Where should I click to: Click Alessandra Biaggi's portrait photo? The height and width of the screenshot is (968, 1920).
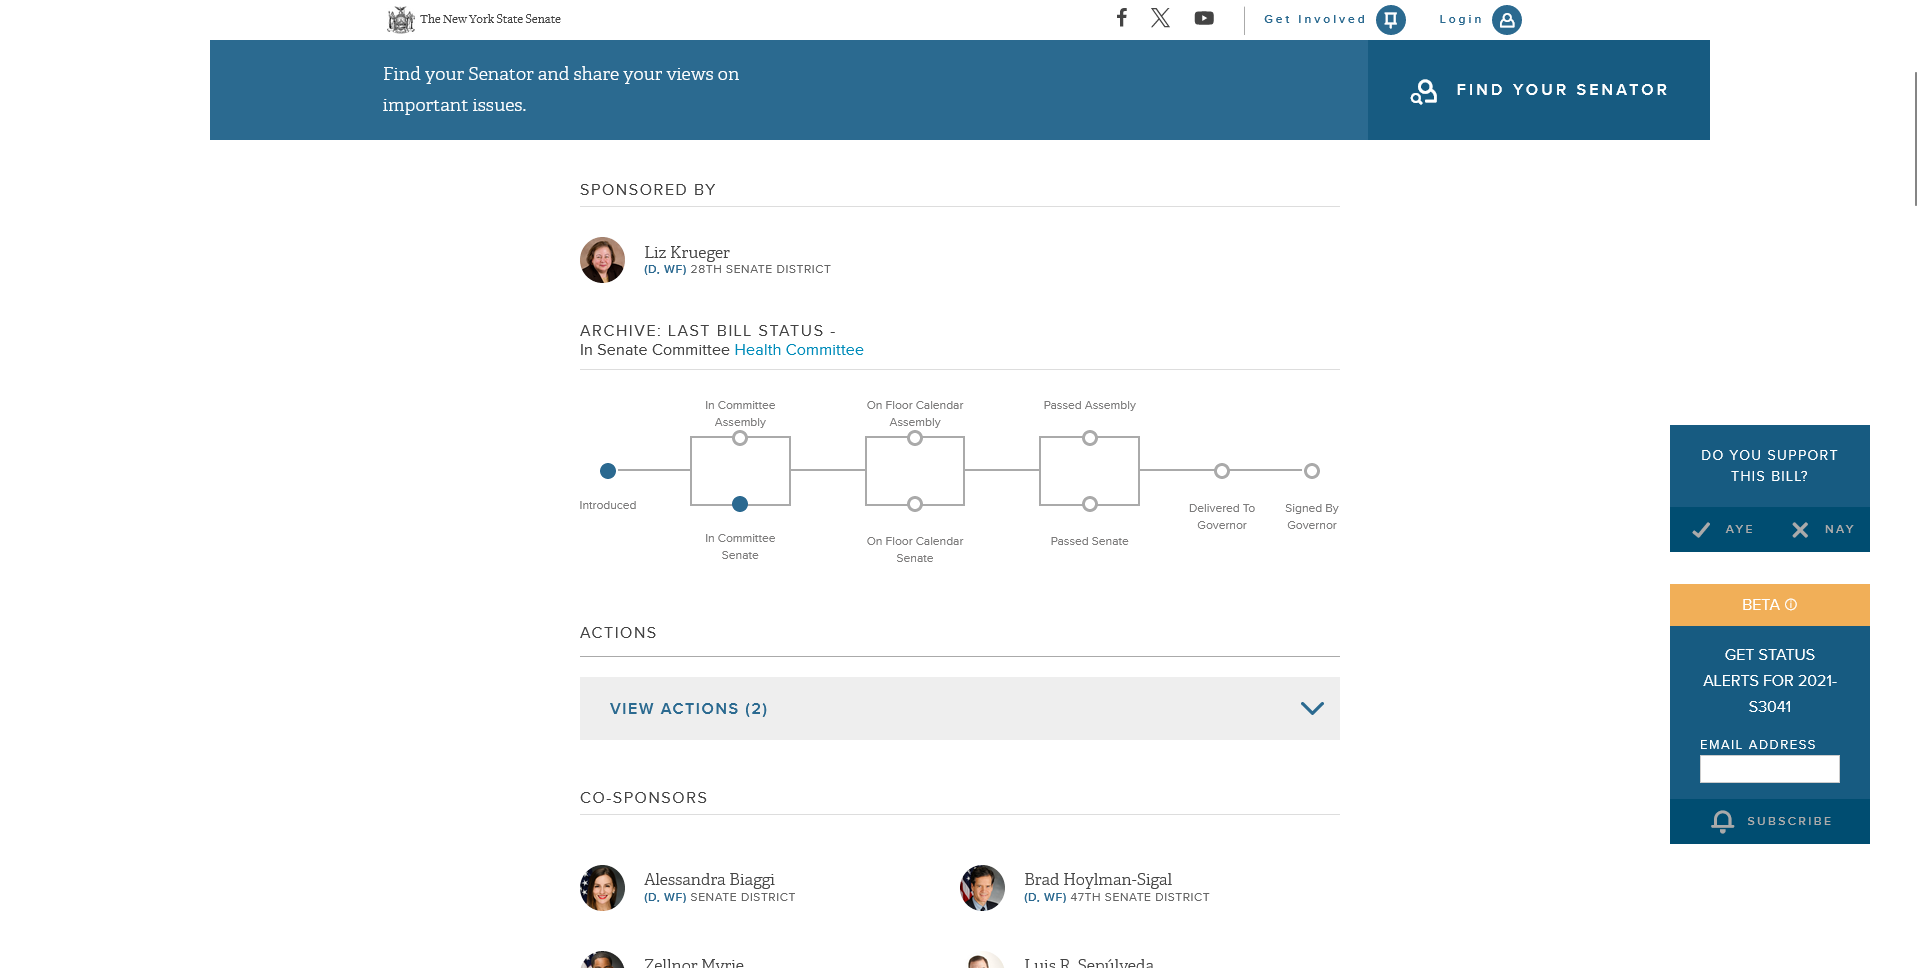pyautogui.click(x=602, y=888)
